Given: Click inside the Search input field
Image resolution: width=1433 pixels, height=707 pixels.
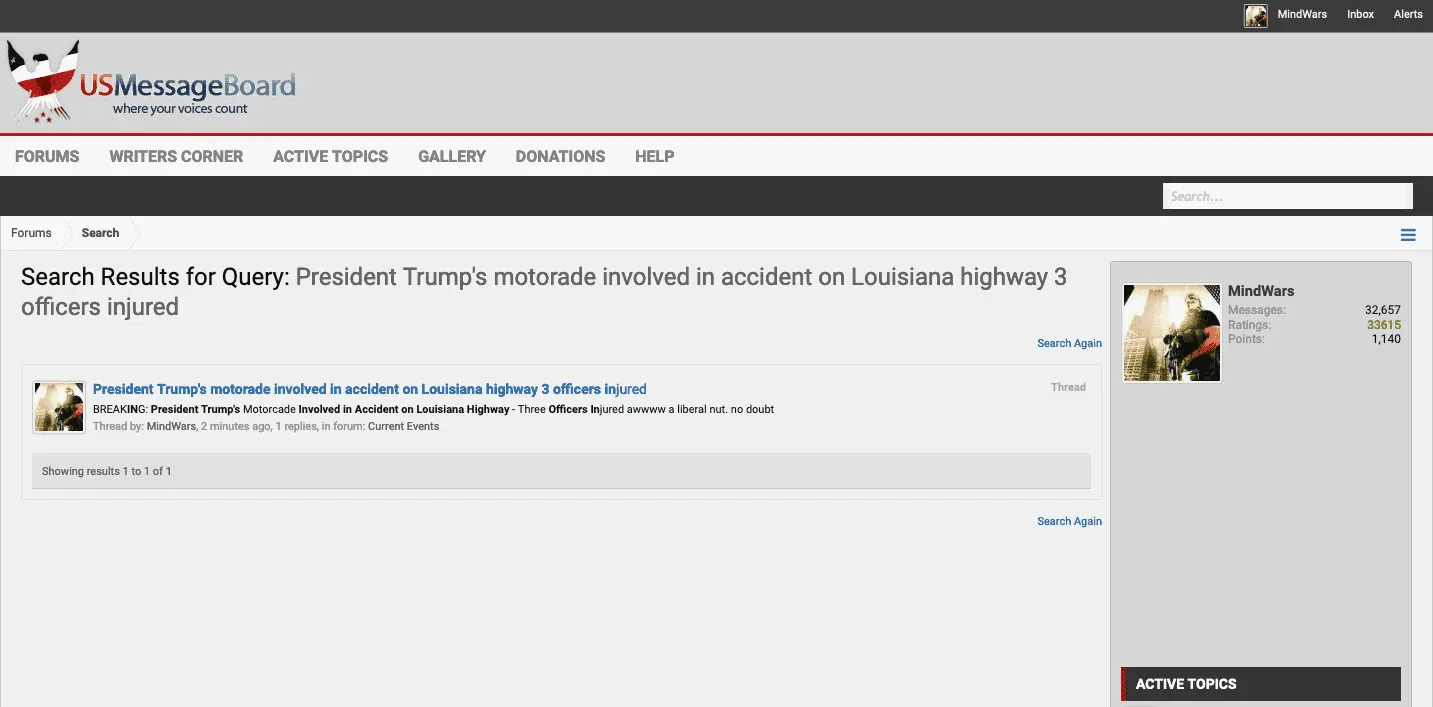Looking at the screenshot, I should click(x=1288, y=196).
